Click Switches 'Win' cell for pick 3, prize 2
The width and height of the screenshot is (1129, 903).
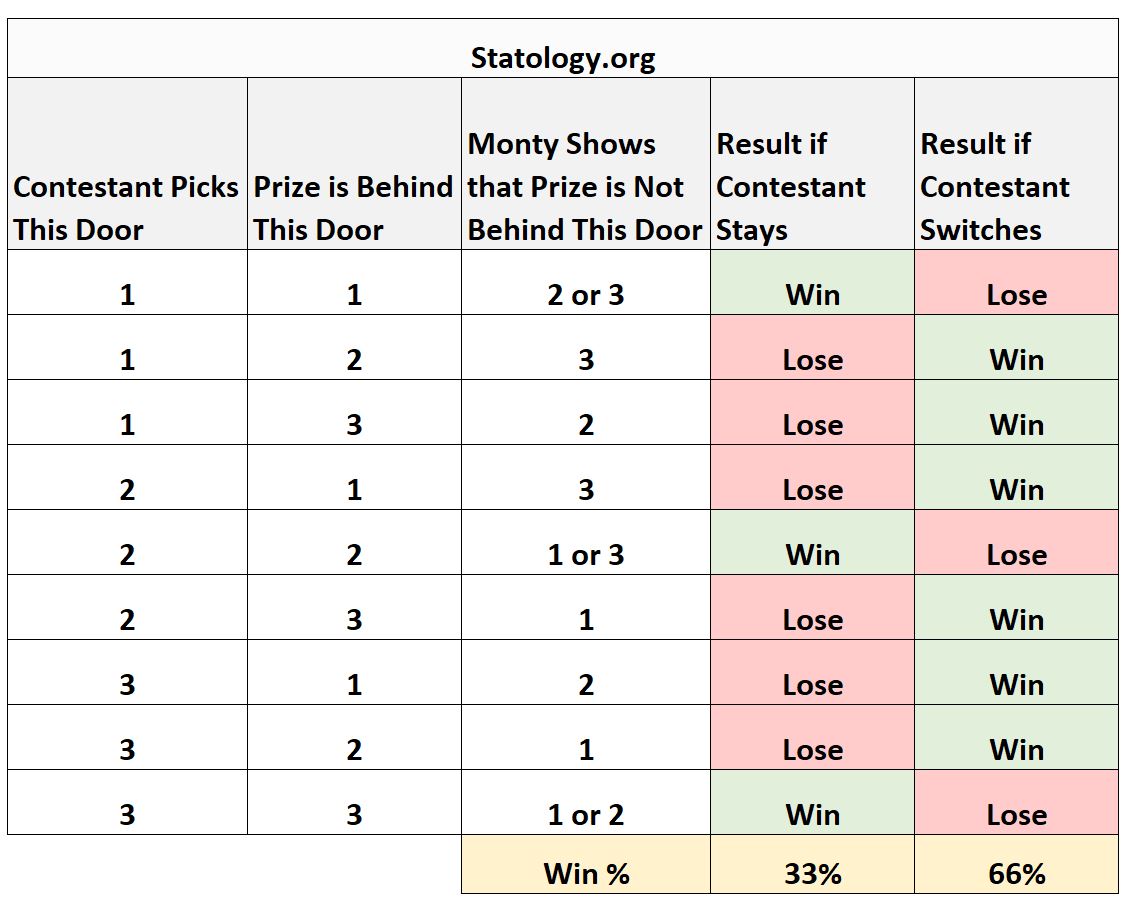[1016, 737]
